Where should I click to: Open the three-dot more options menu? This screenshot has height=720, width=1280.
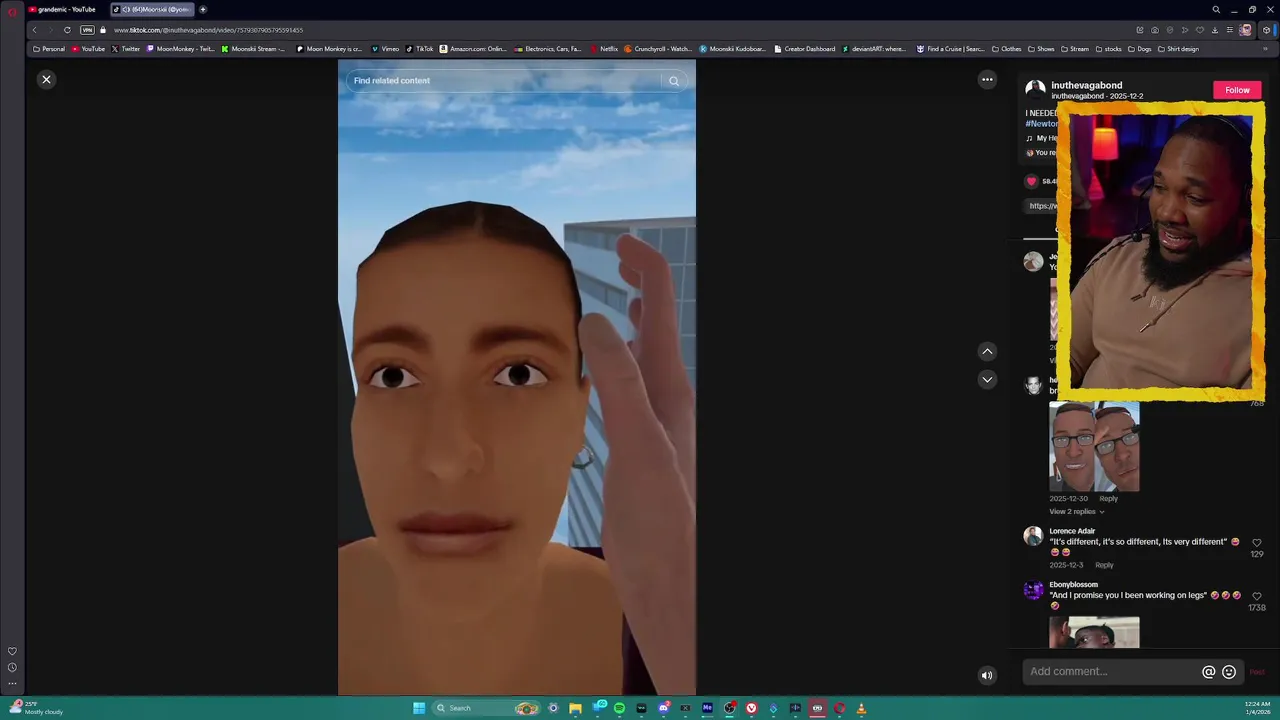[x=987, y=79]
